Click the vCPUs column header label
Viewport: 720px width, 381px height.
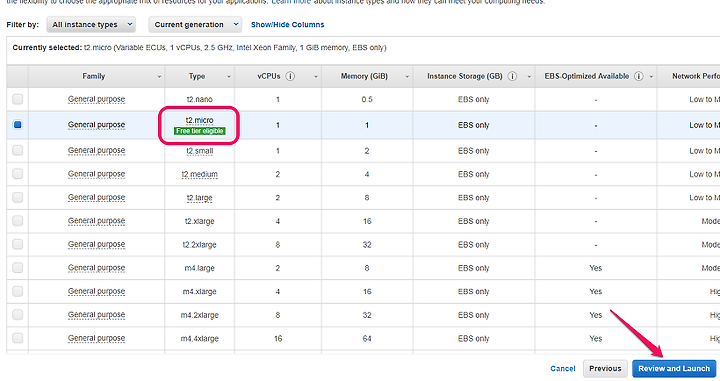click(x=269, y=76)
